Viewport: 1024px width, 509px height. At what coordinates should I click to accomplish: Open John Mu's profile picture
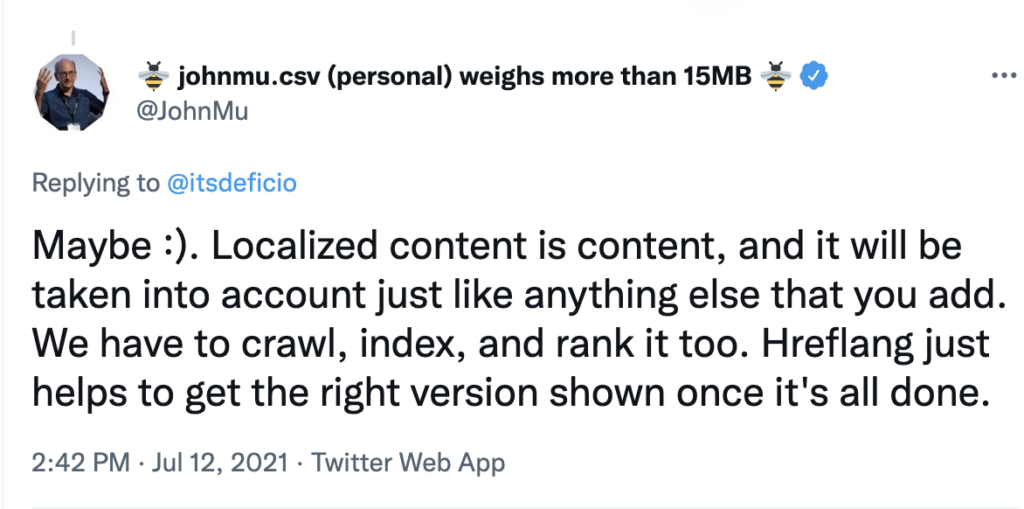point(72,92)
